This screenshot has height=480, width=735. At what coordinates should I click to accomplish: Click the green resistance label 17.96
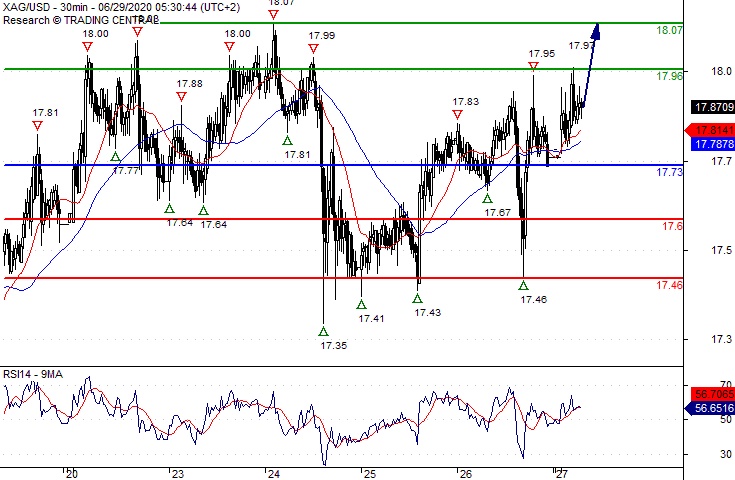coord(669,76)
